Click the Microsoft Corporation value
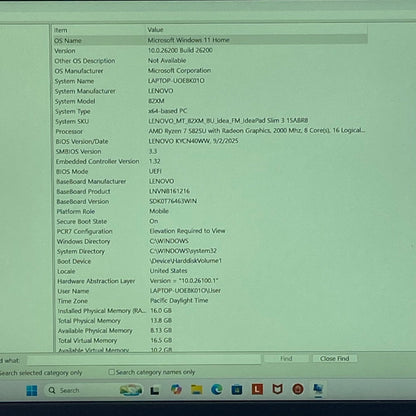 tap(179, 70)
